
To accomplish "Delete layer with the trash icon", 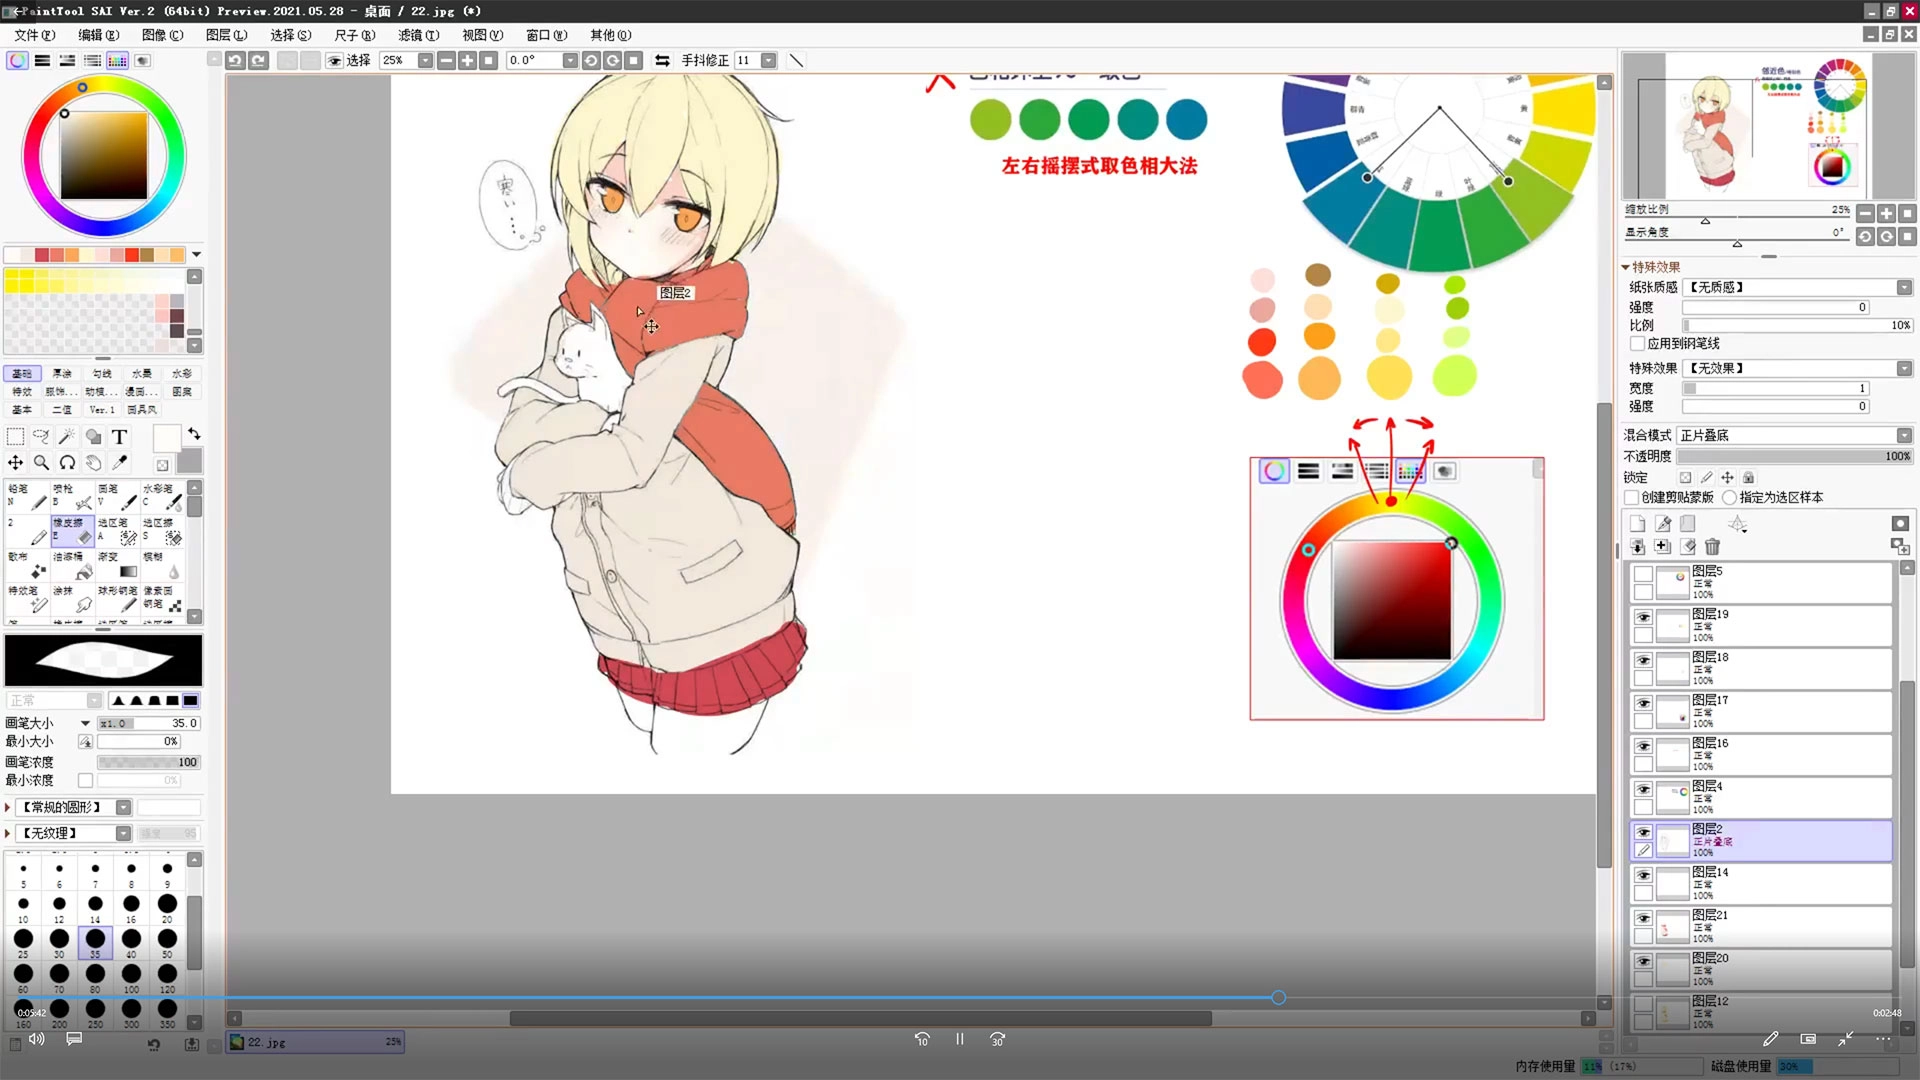I will [1712, 547].
